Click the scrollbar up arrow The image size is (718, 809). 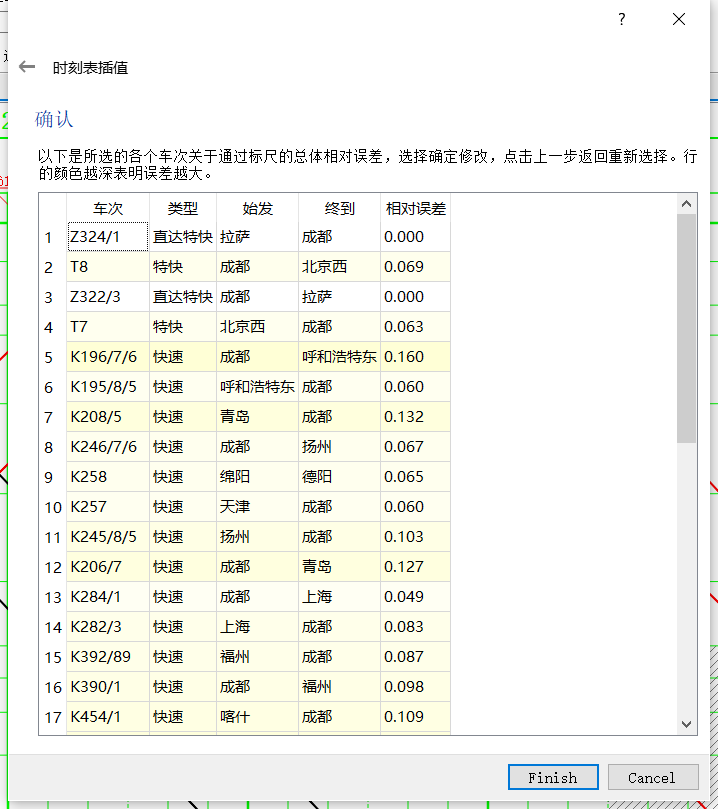pos(687,204)
